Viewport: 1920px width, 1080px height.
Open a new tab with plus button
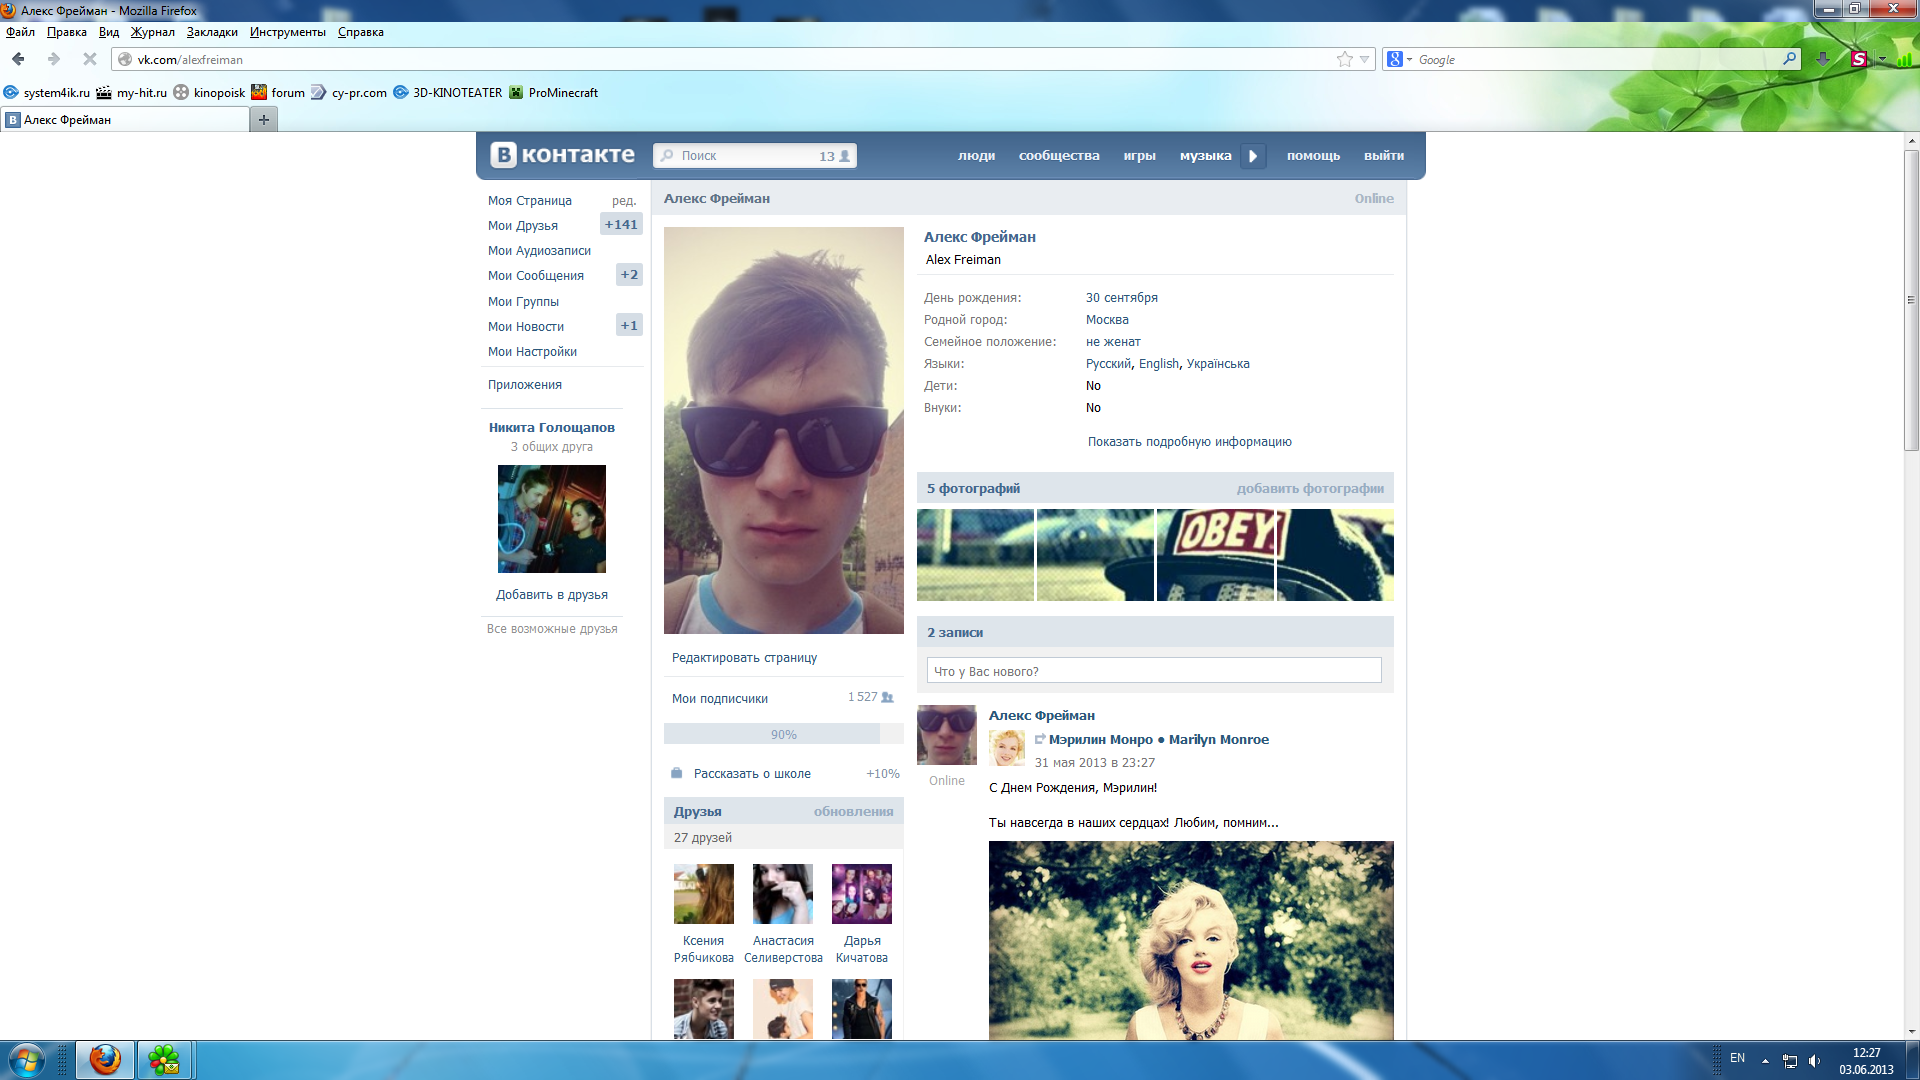(264, 120)
